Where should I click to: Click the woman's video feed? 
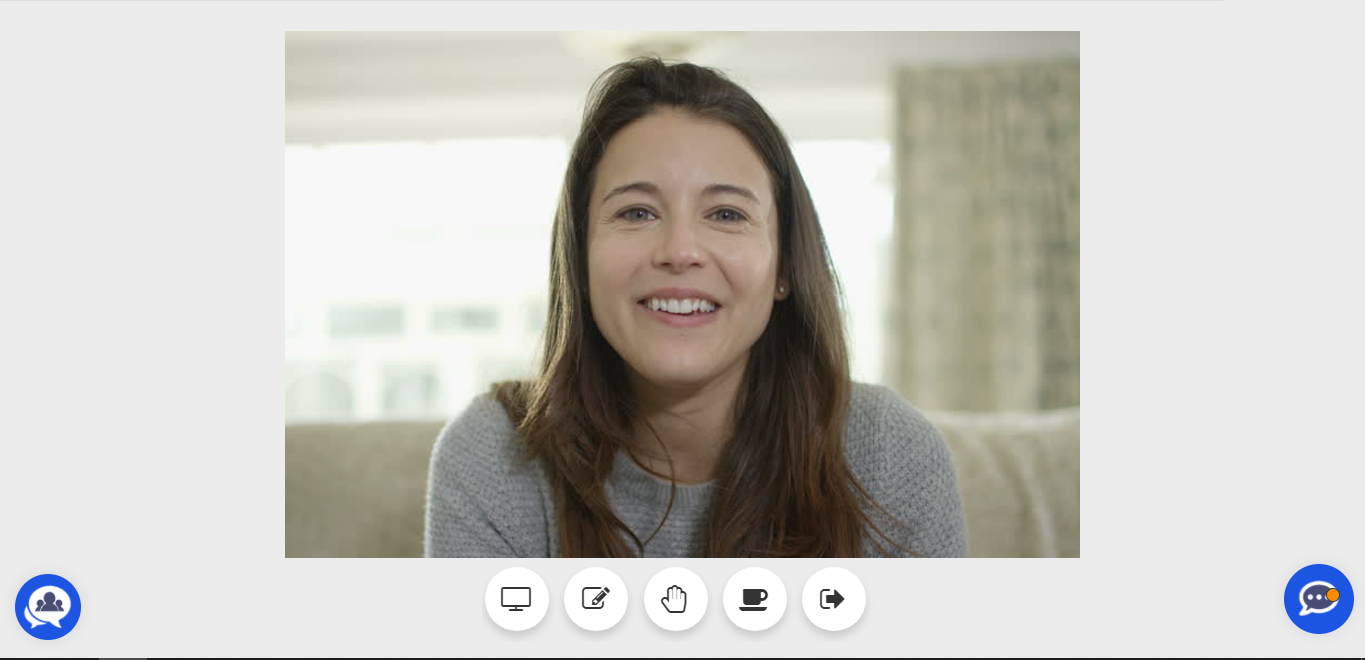click(682, 294)
